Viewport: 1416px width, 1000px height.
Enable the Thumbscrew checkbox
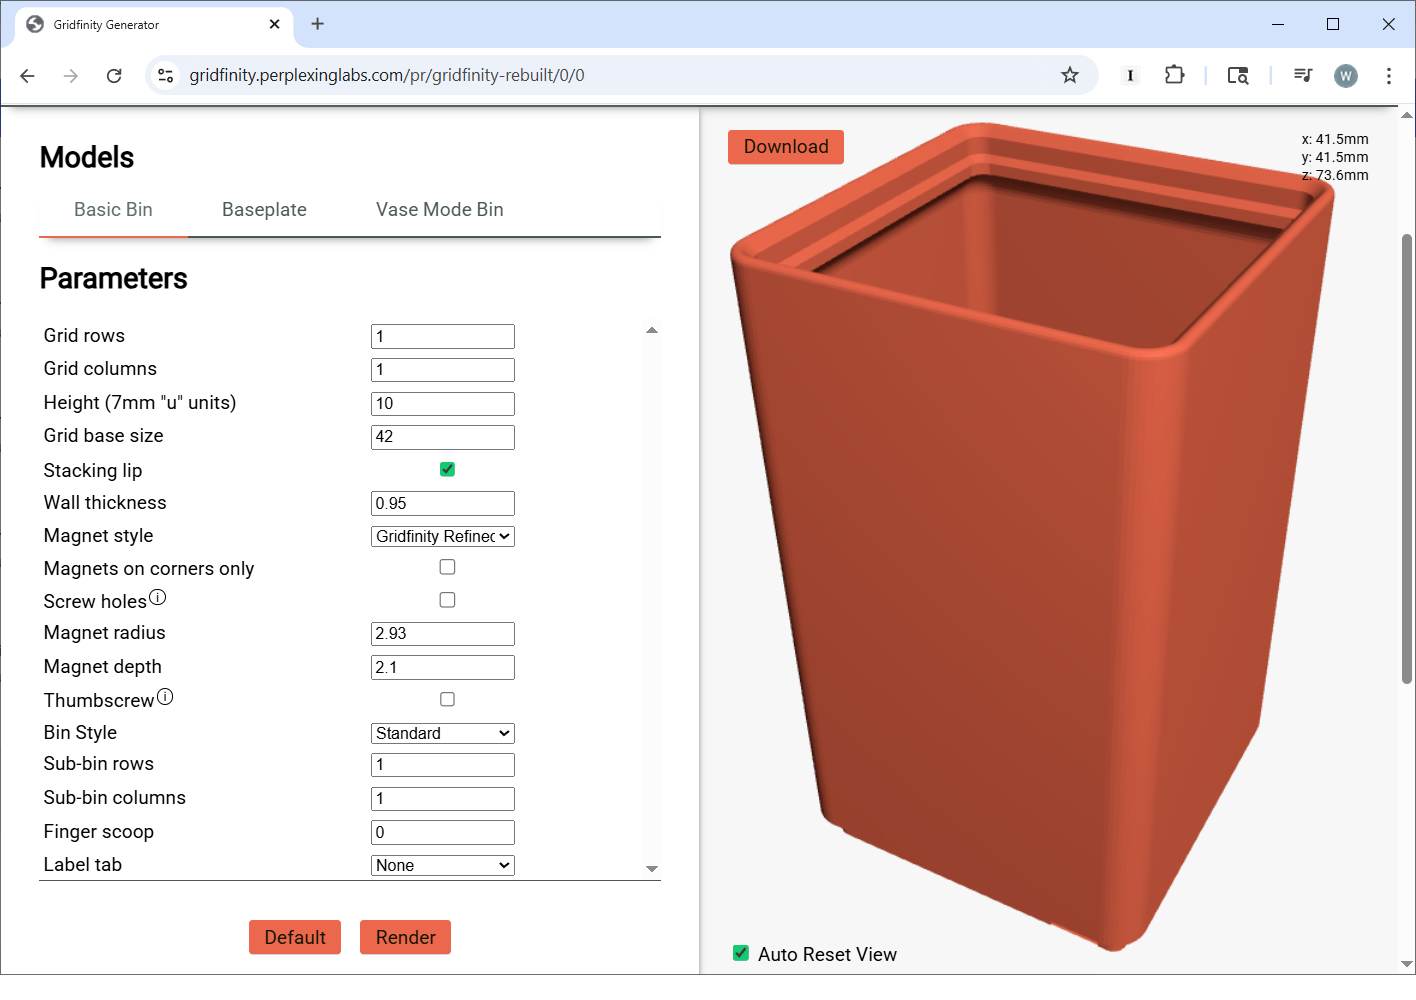[447, 699]
